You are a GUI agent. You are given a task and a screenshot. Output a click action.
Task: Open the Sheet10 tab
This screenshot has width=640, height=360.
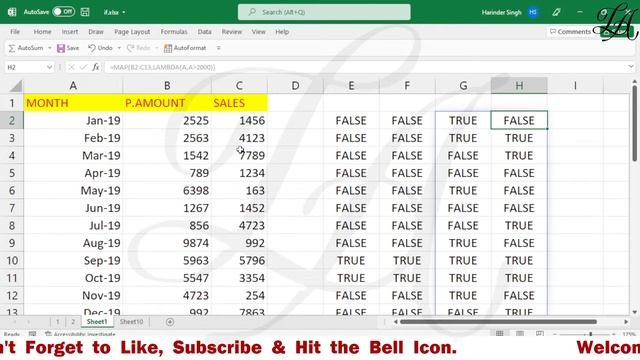[131, 322]
